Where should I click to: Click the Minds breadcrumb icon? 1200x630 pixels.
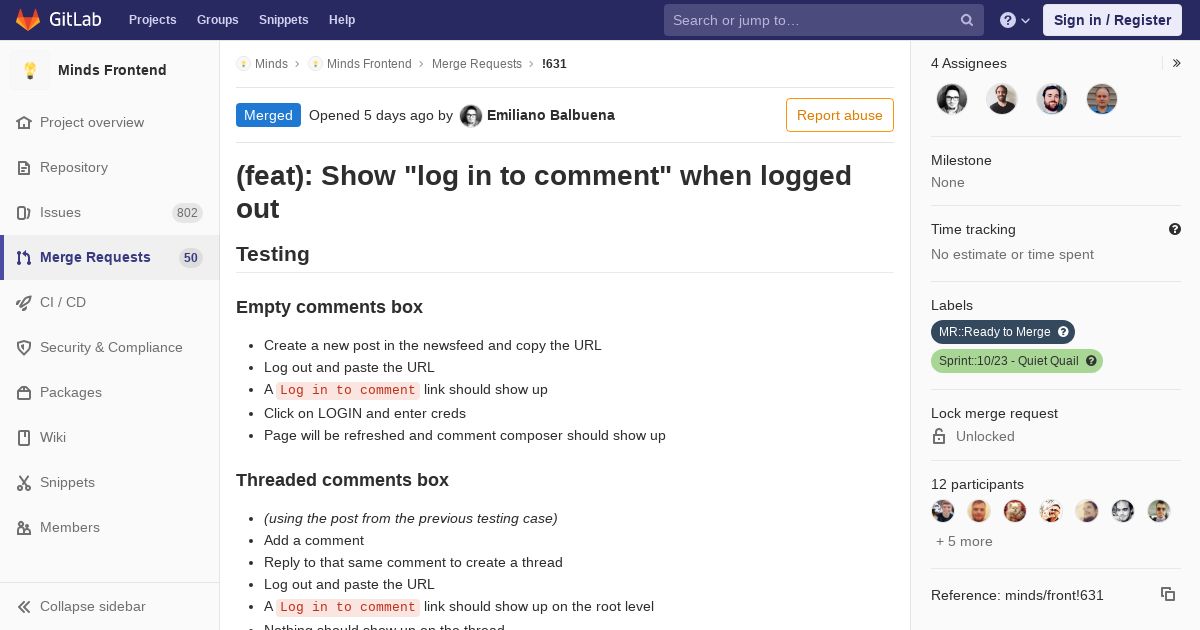pos(243,64)
